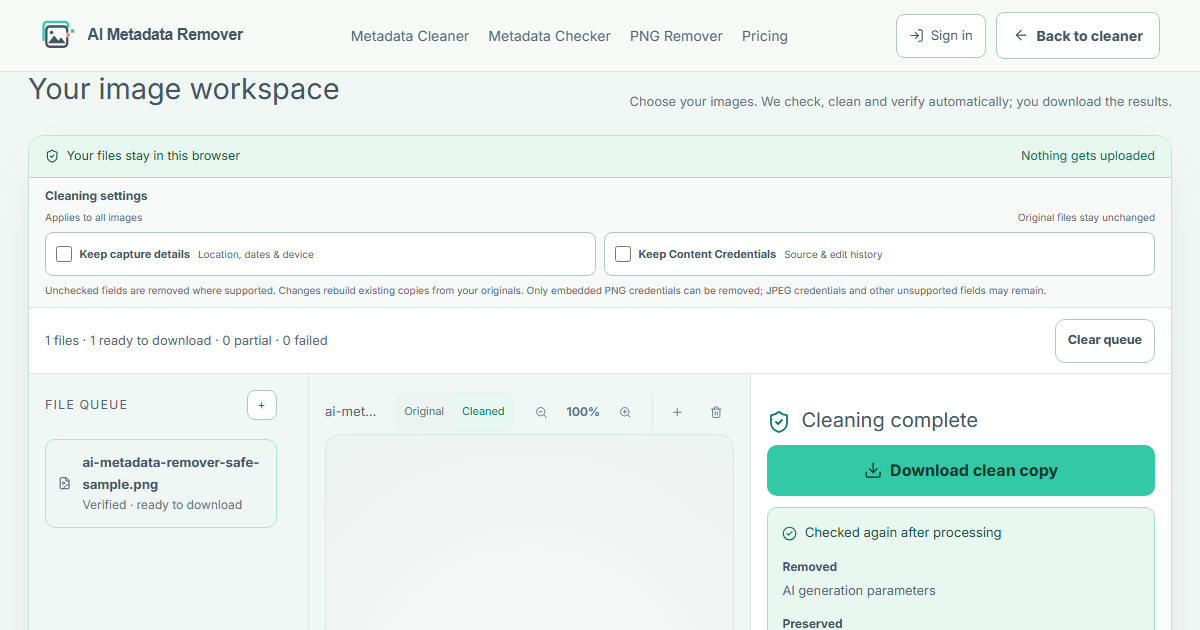Screen dimensions: 1200x630
Task: Click the 'AI generation parameters' removed entry
Action: (x=859, y=591)
